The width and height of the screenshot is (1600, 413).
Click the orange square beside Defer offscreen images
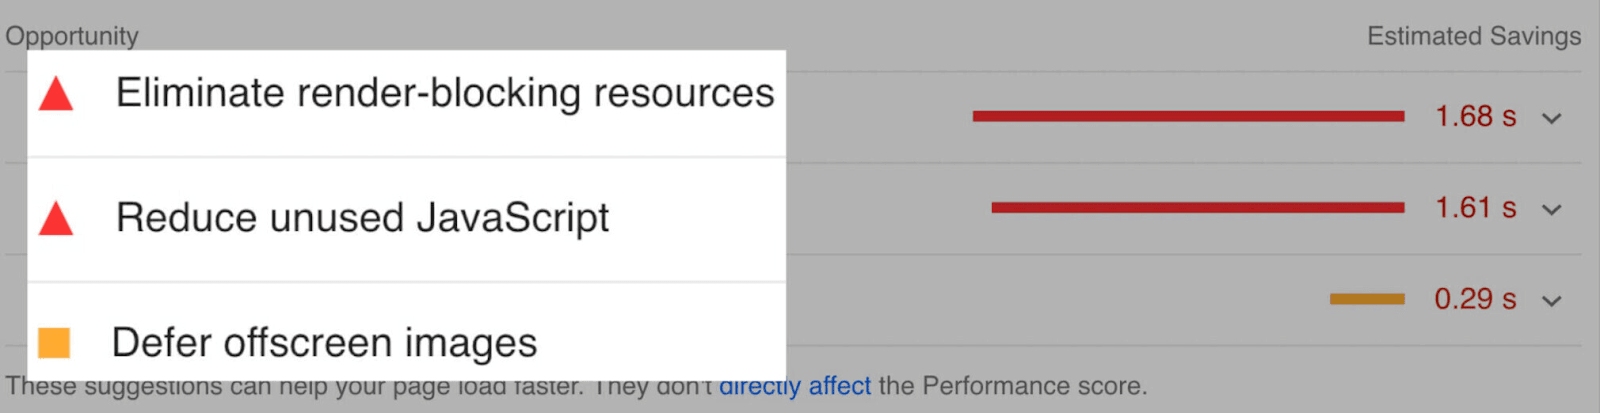(54, 343)
